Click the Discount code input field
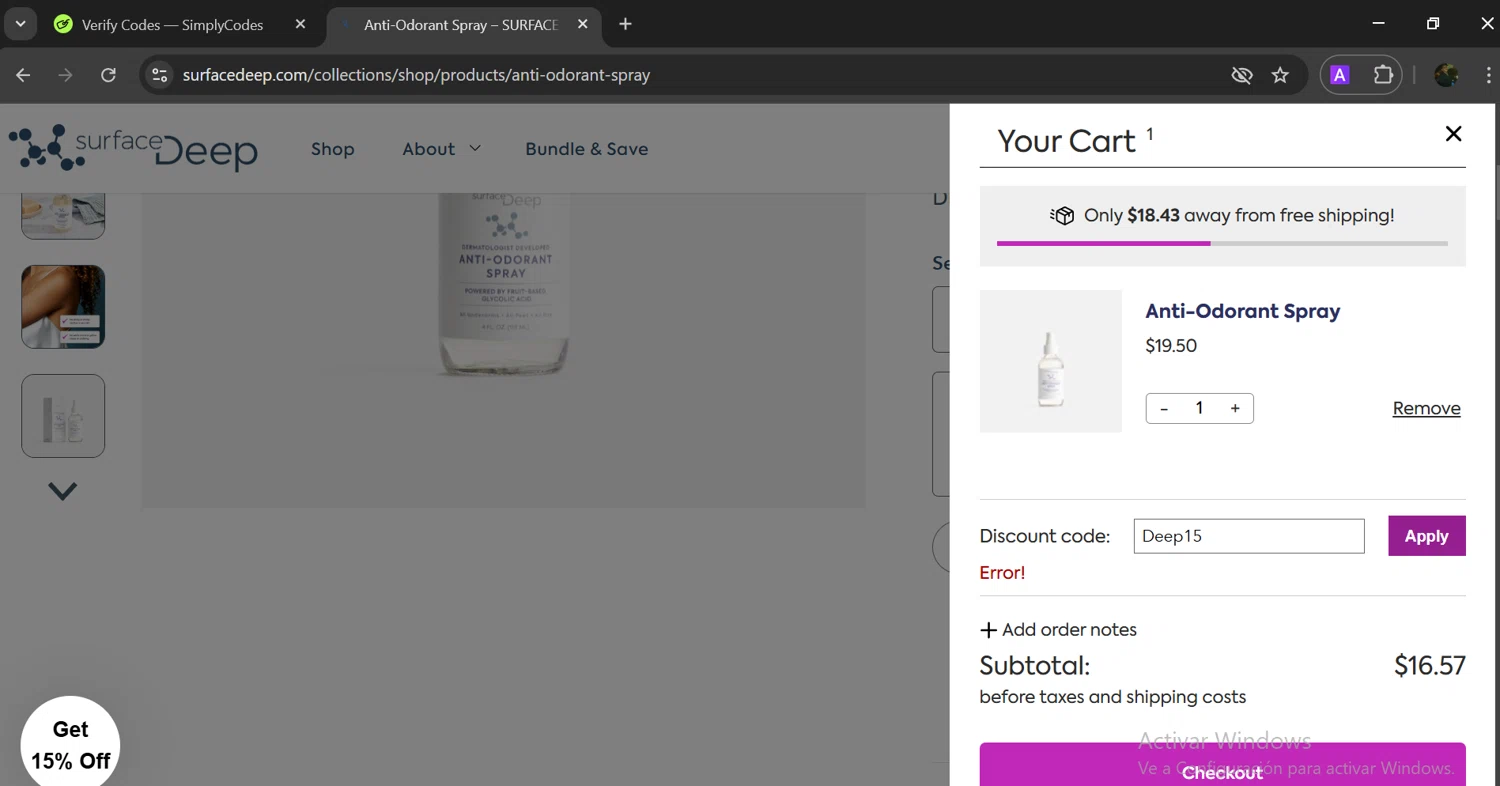Screen dimensions: 1500x786 1248,536
